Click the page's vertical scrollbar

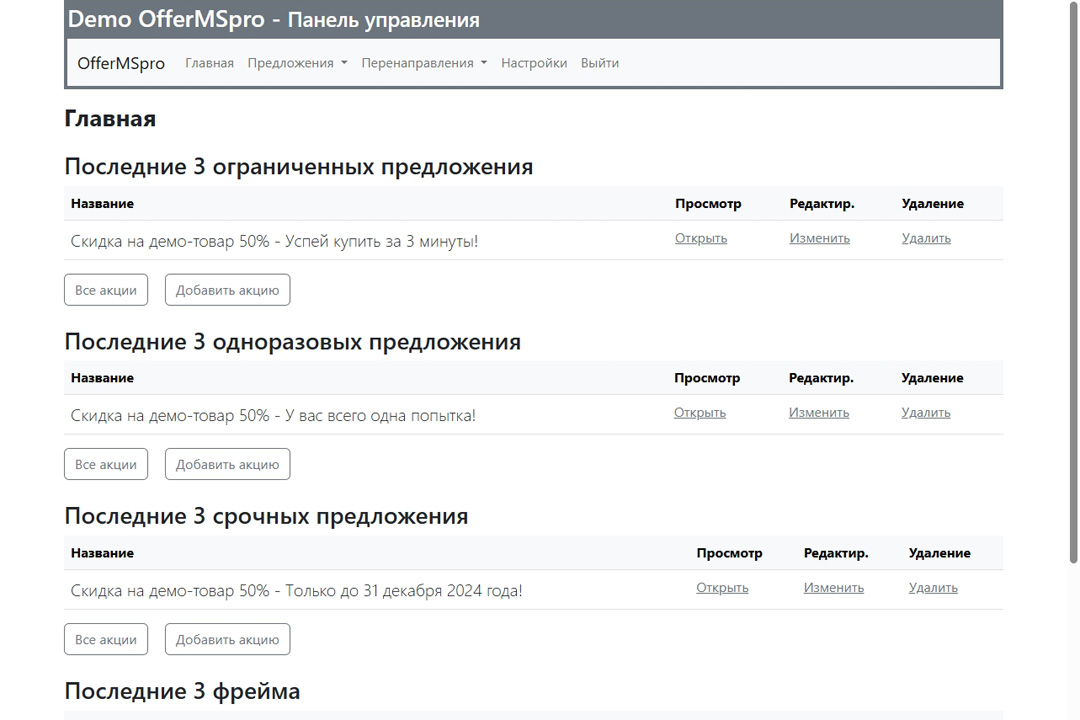[1074, 282]
